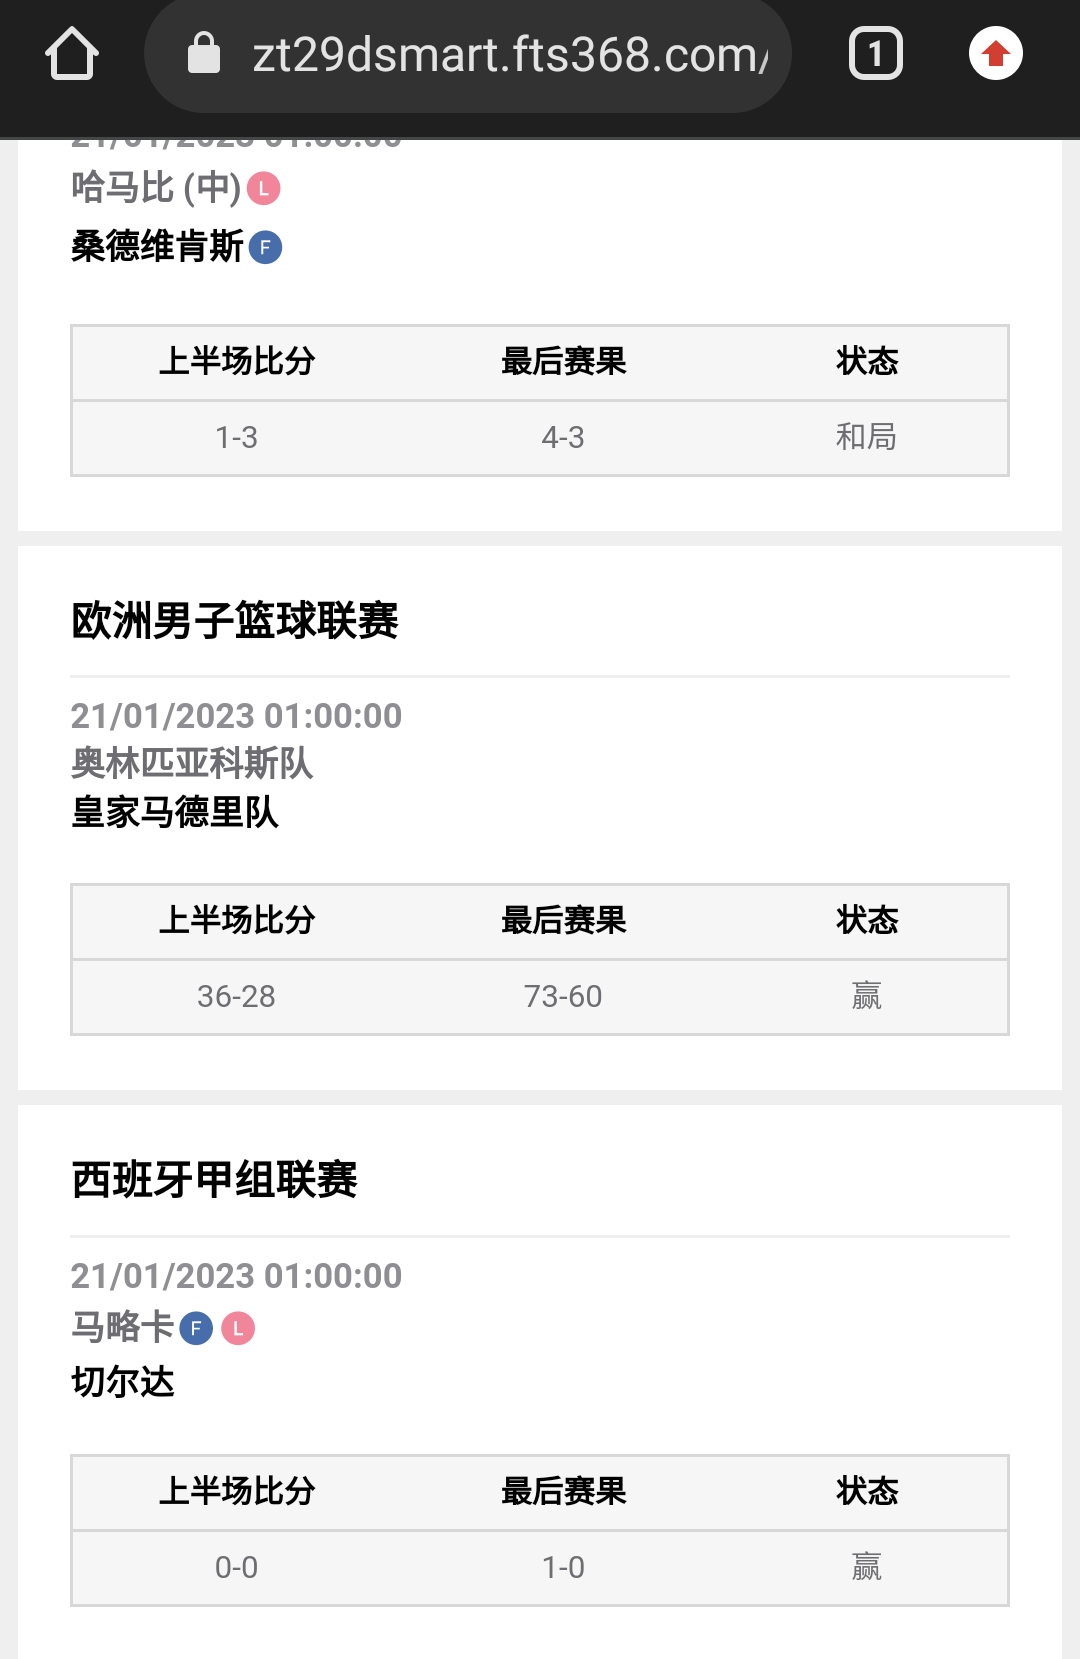
Task: Click the 1-0 final result cell
Action: click(x=563, y=1567)
